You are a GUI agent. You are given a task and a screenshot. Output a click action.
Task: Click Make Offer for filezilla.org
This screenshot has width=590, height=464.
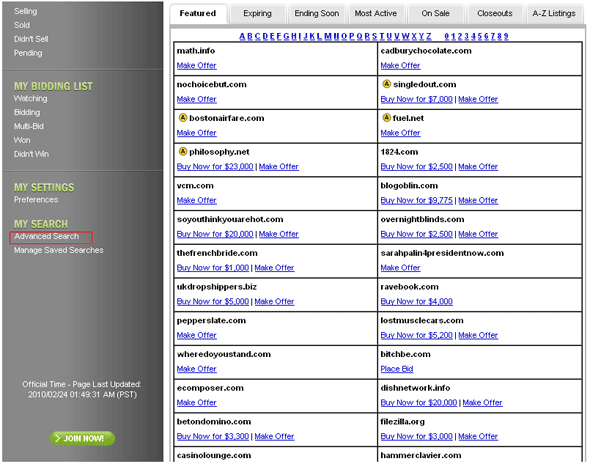478,437
